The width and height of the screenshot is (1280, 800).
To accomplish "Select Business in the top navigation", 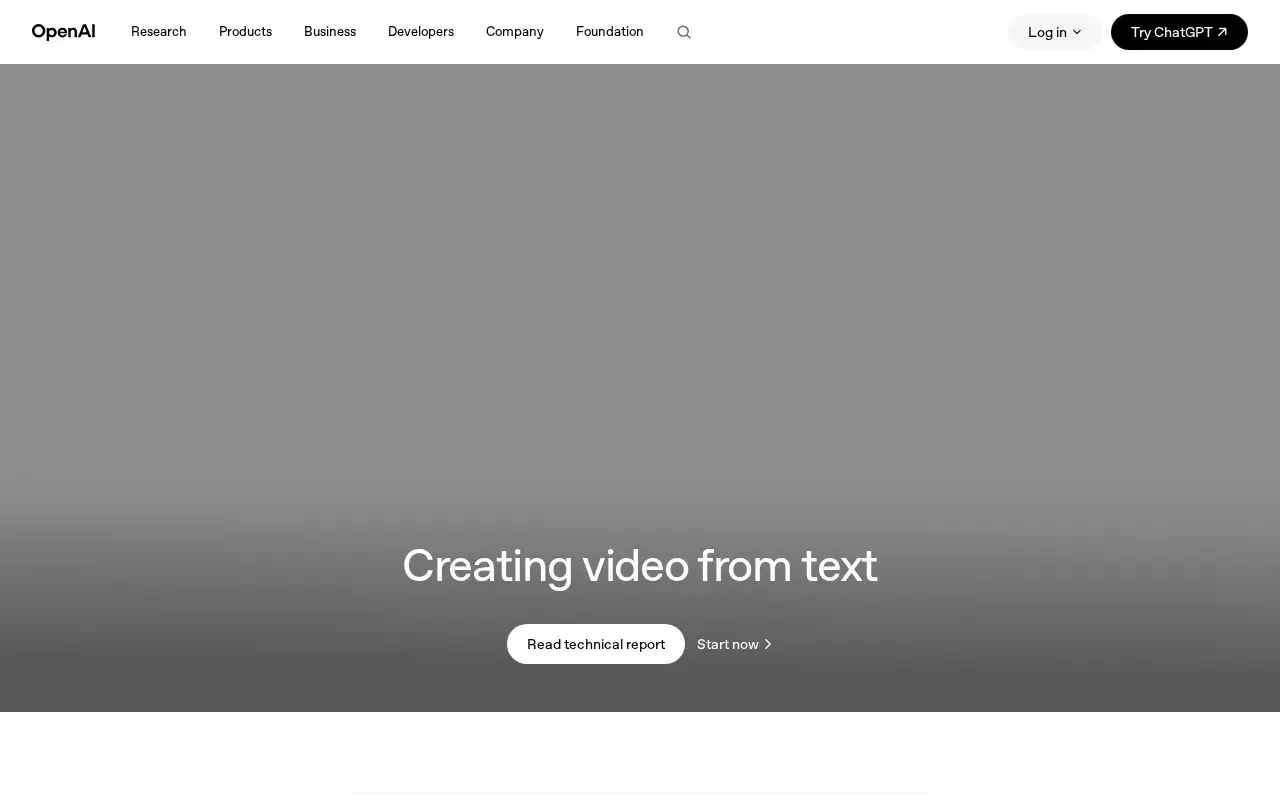I will [x=330, y=32].
